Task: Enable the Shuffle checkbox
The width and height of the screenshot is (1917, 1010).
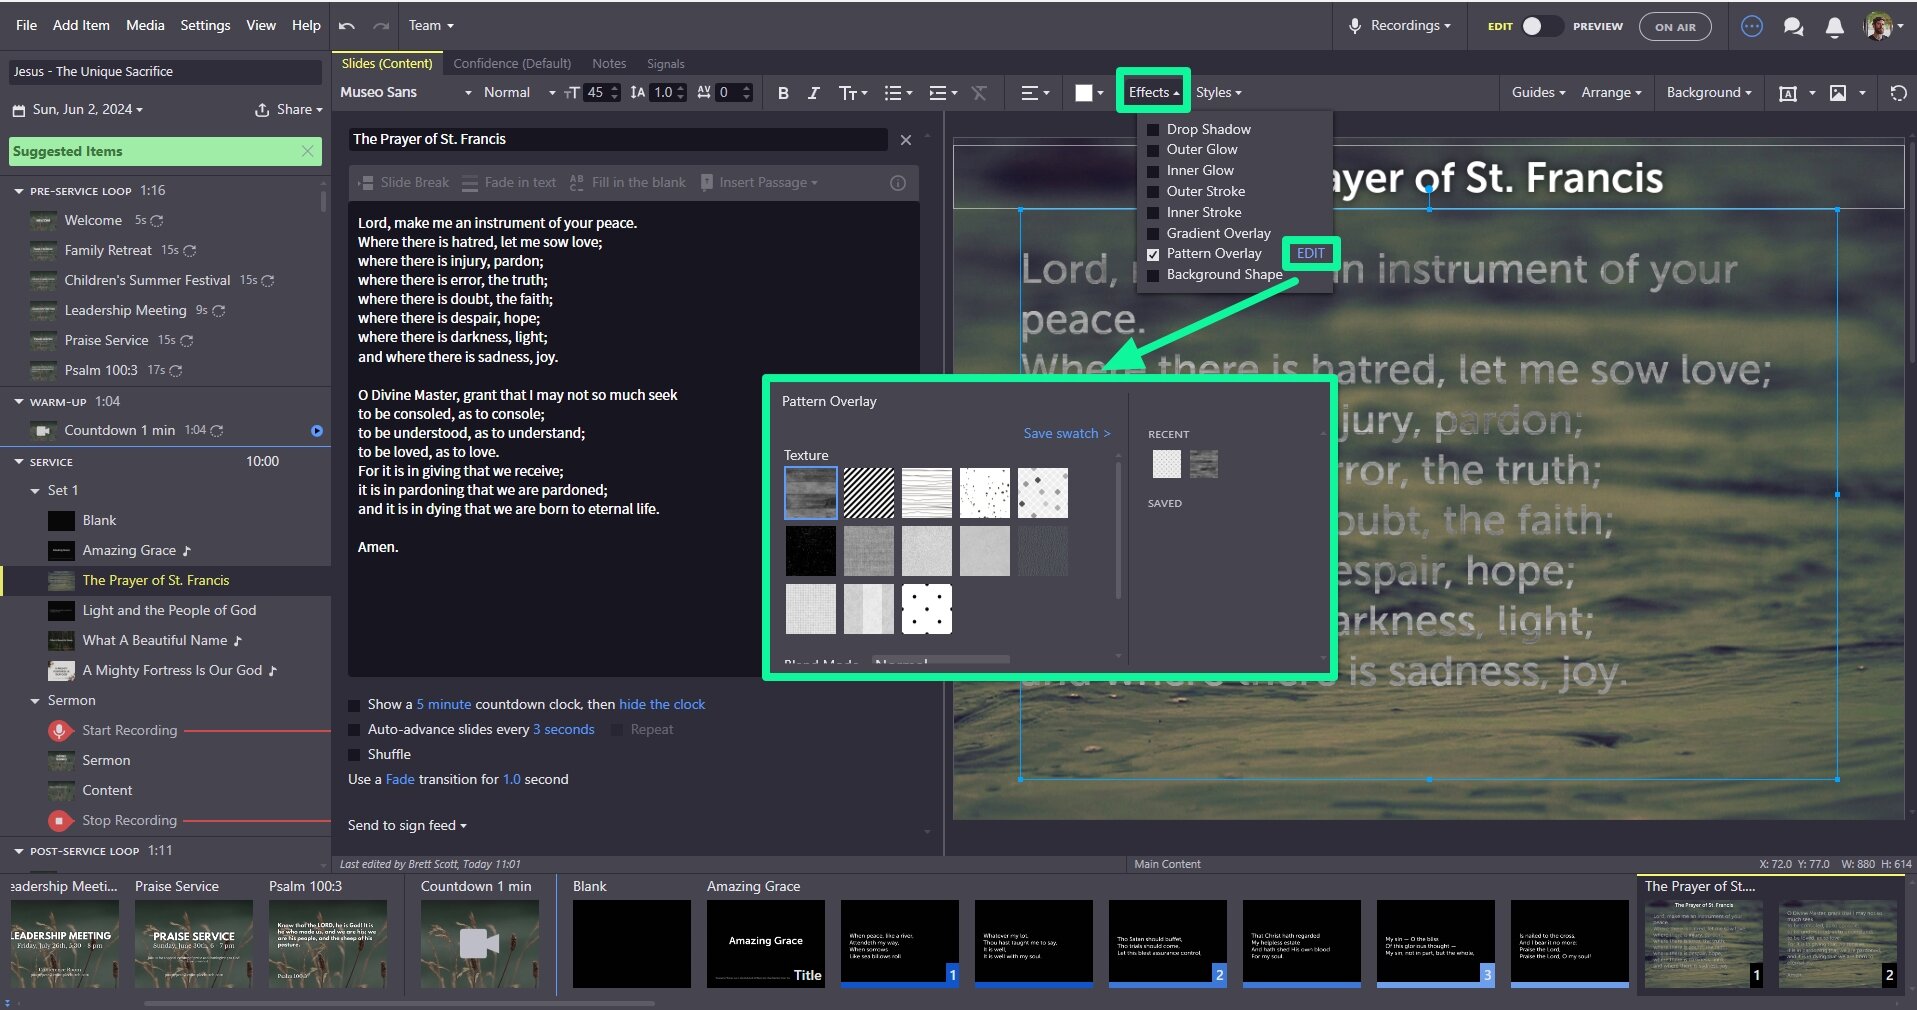Action: (354, 755)
